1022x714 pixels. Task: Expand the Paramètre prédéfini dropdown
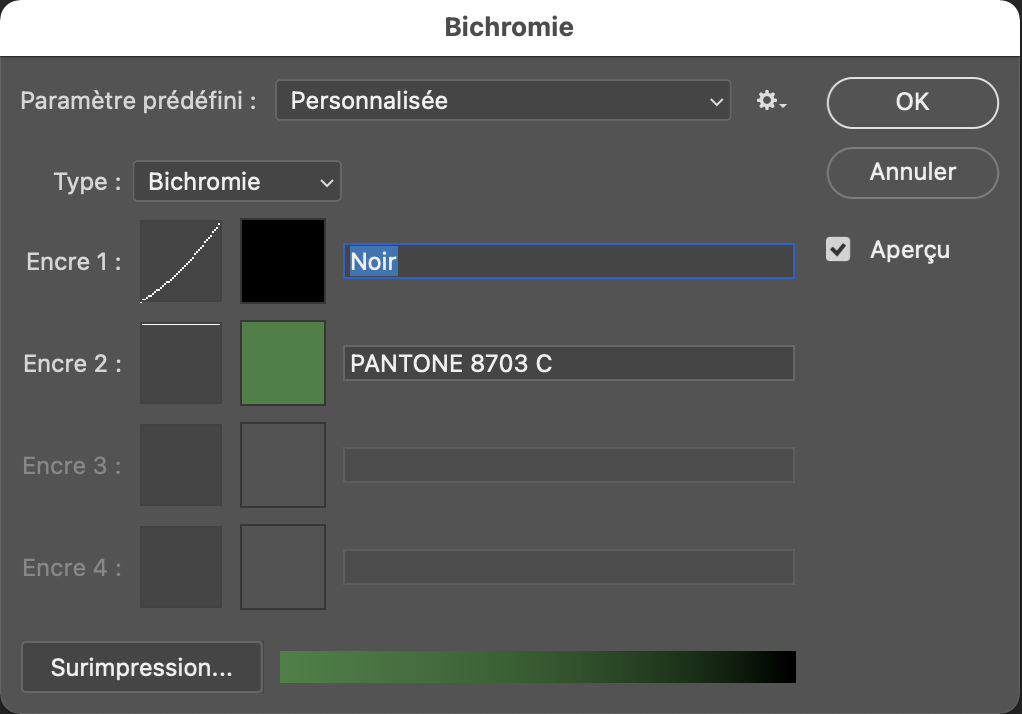503,101
